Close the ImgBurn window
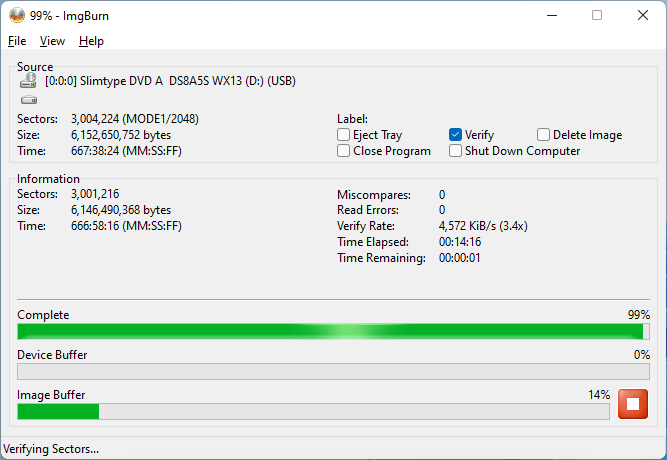667x460 pixels. 643,15
